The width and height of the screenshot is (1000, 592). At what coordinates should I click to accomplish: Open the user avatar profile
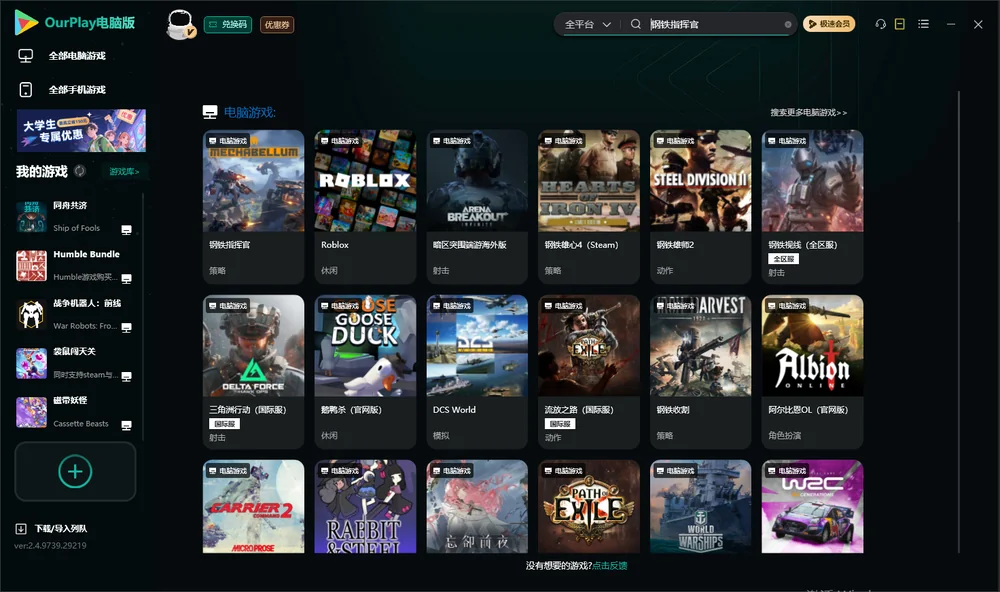[180, 25]
